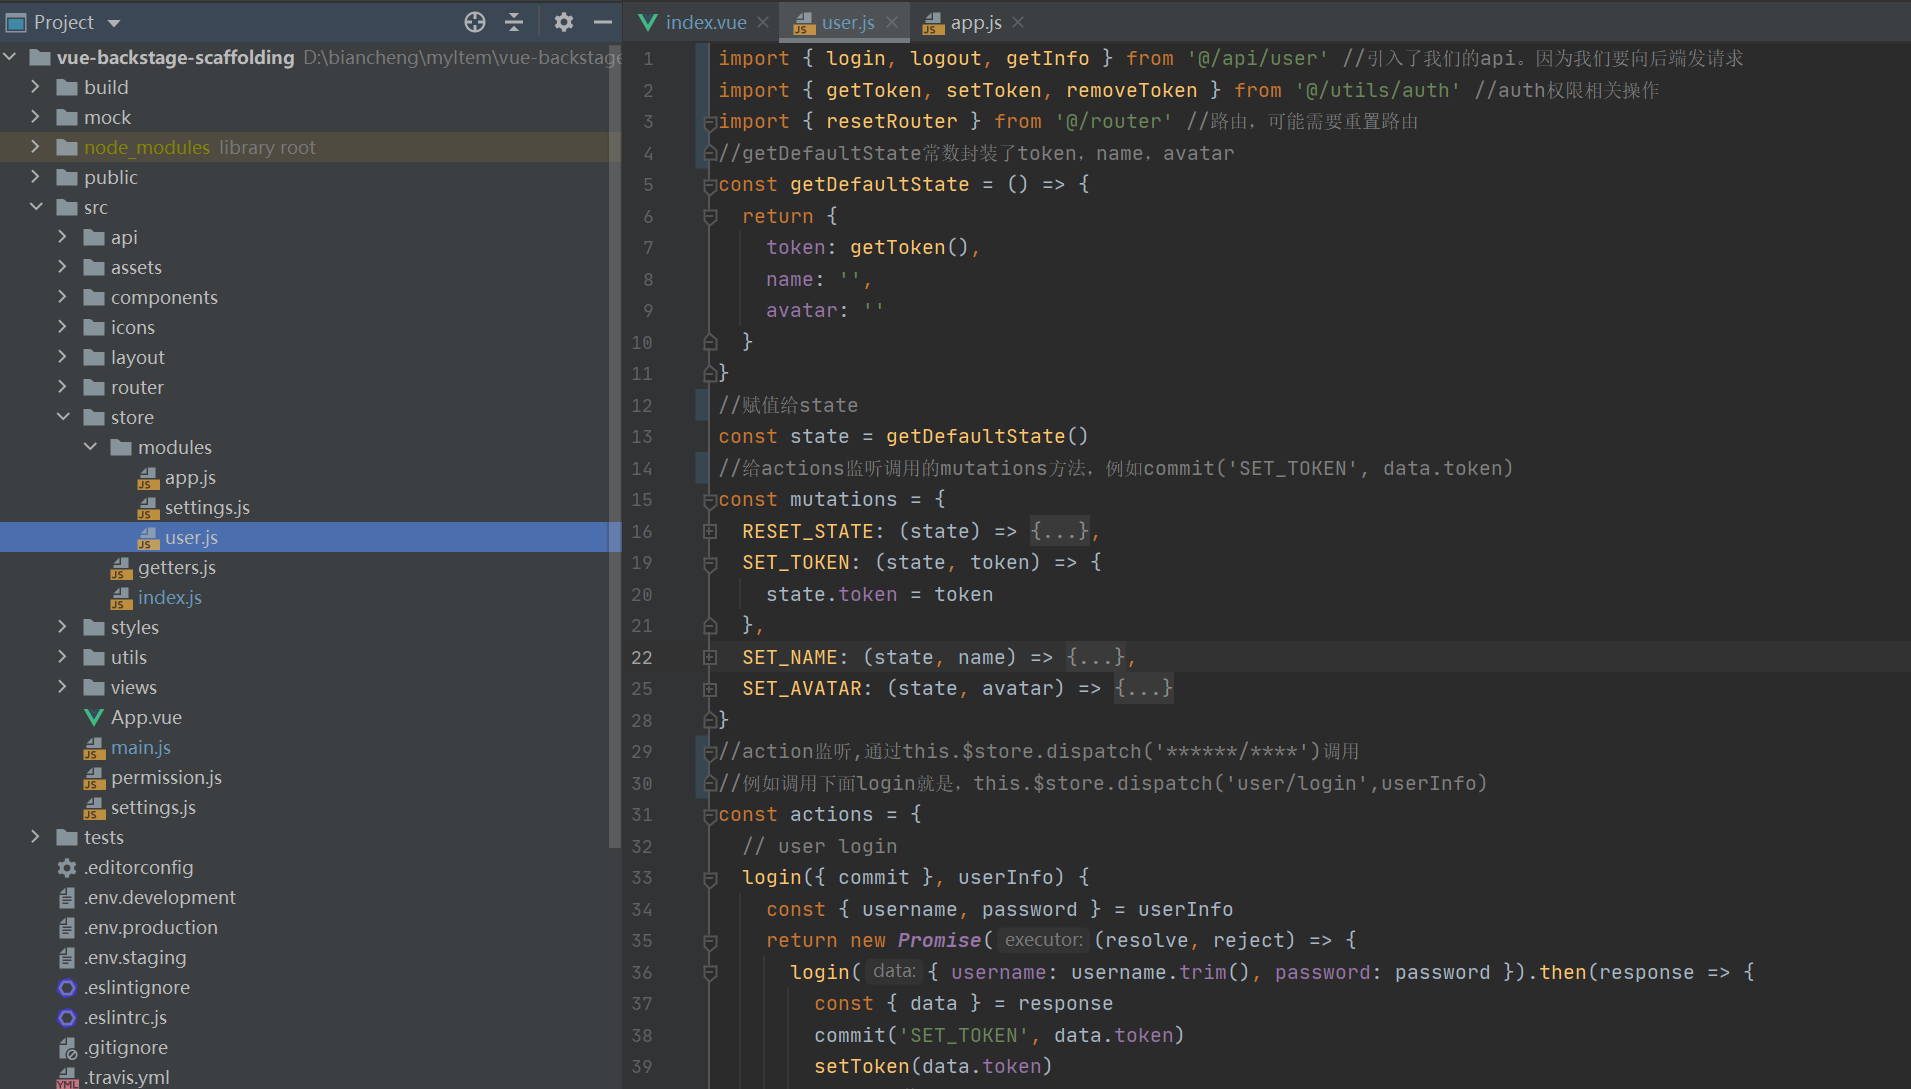The width and height of the screenshot is (1911, 1089).
Task: Expand folded SET_AVATAR block on line 25
Action: click(710, 689)
